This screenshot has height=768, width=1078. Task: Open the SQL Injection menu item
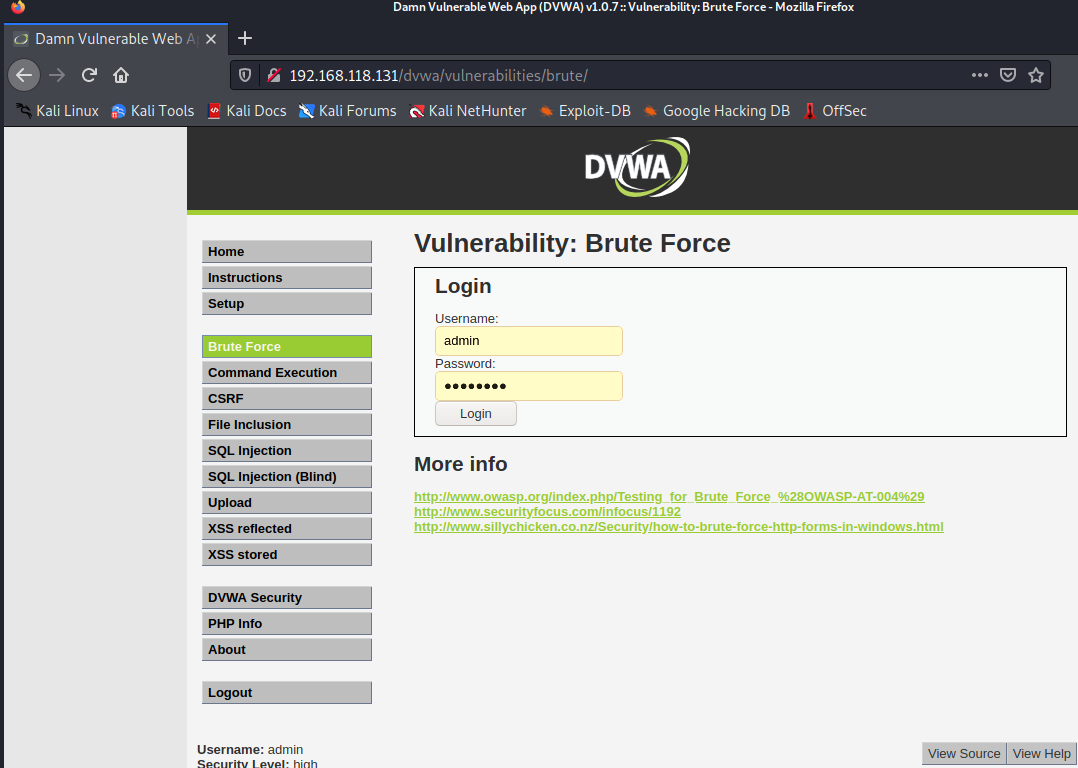[x=287, y=451]
